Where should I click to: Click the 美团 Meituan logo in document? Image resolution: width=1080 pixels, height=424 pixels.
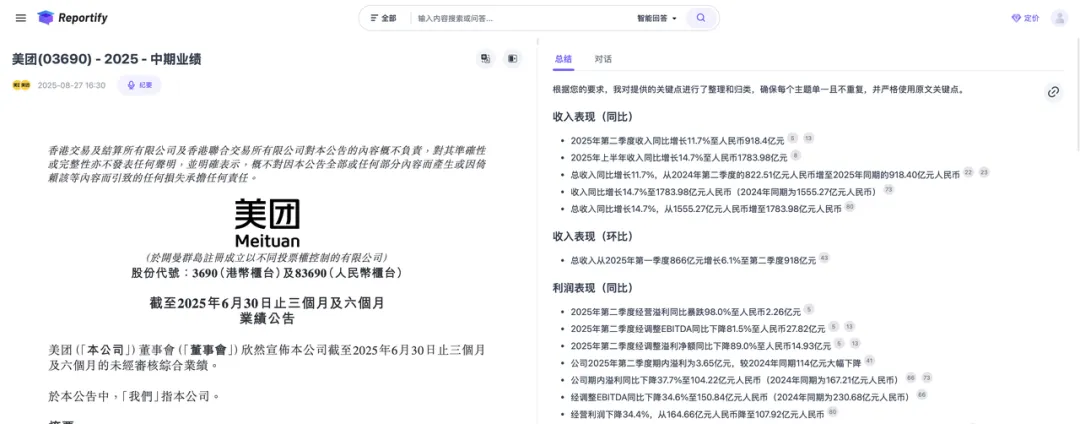tap(267, 224)
